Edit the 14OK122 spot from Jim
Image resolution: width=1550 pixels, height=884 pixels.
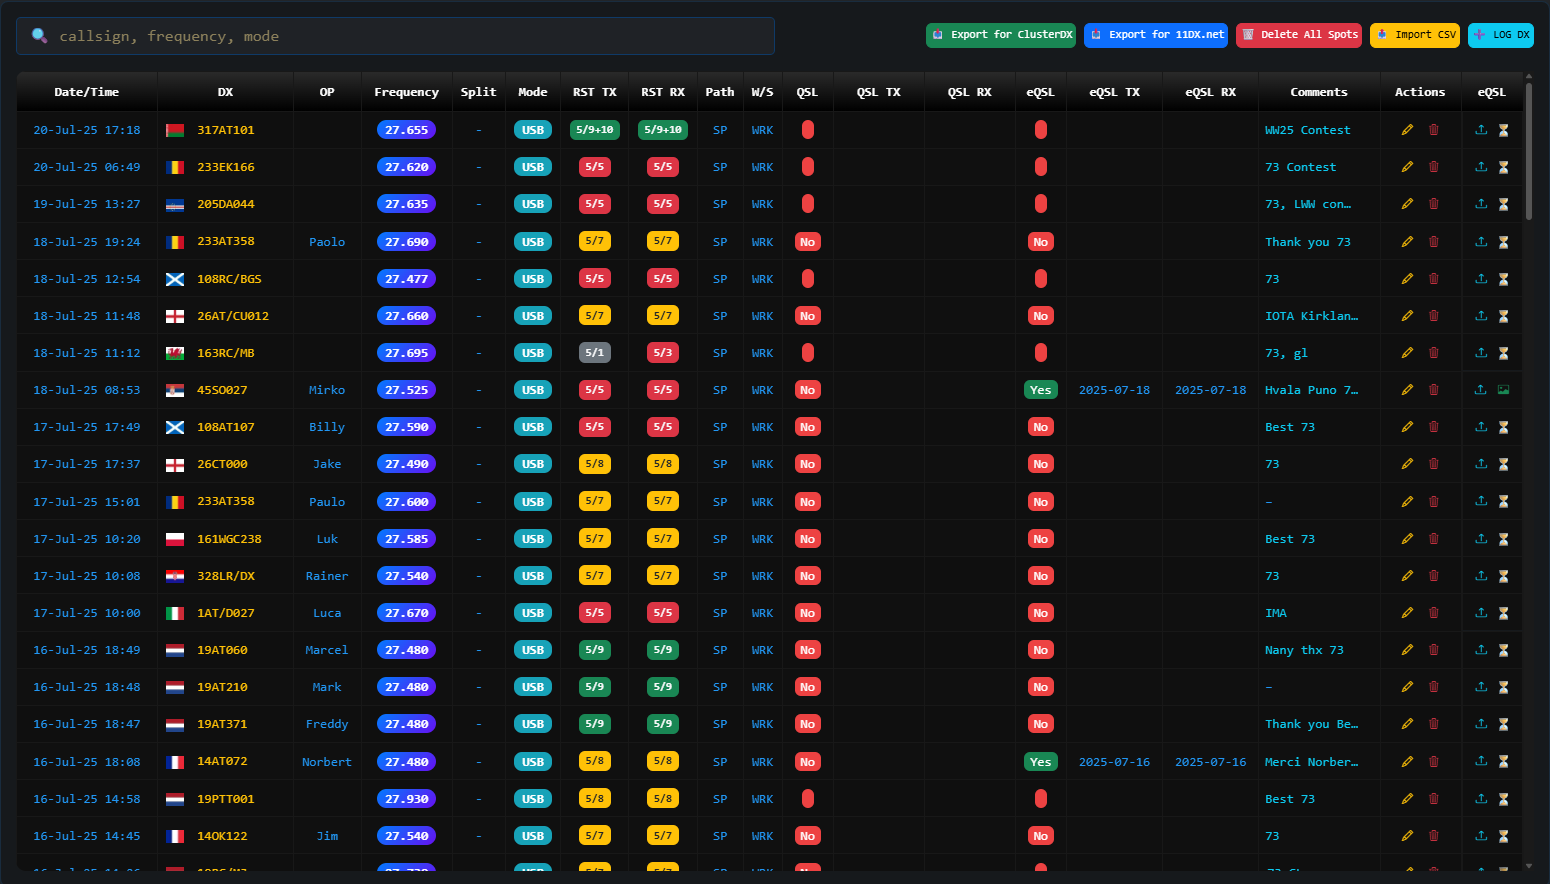pyautogui.click(x=1407, y=835)
